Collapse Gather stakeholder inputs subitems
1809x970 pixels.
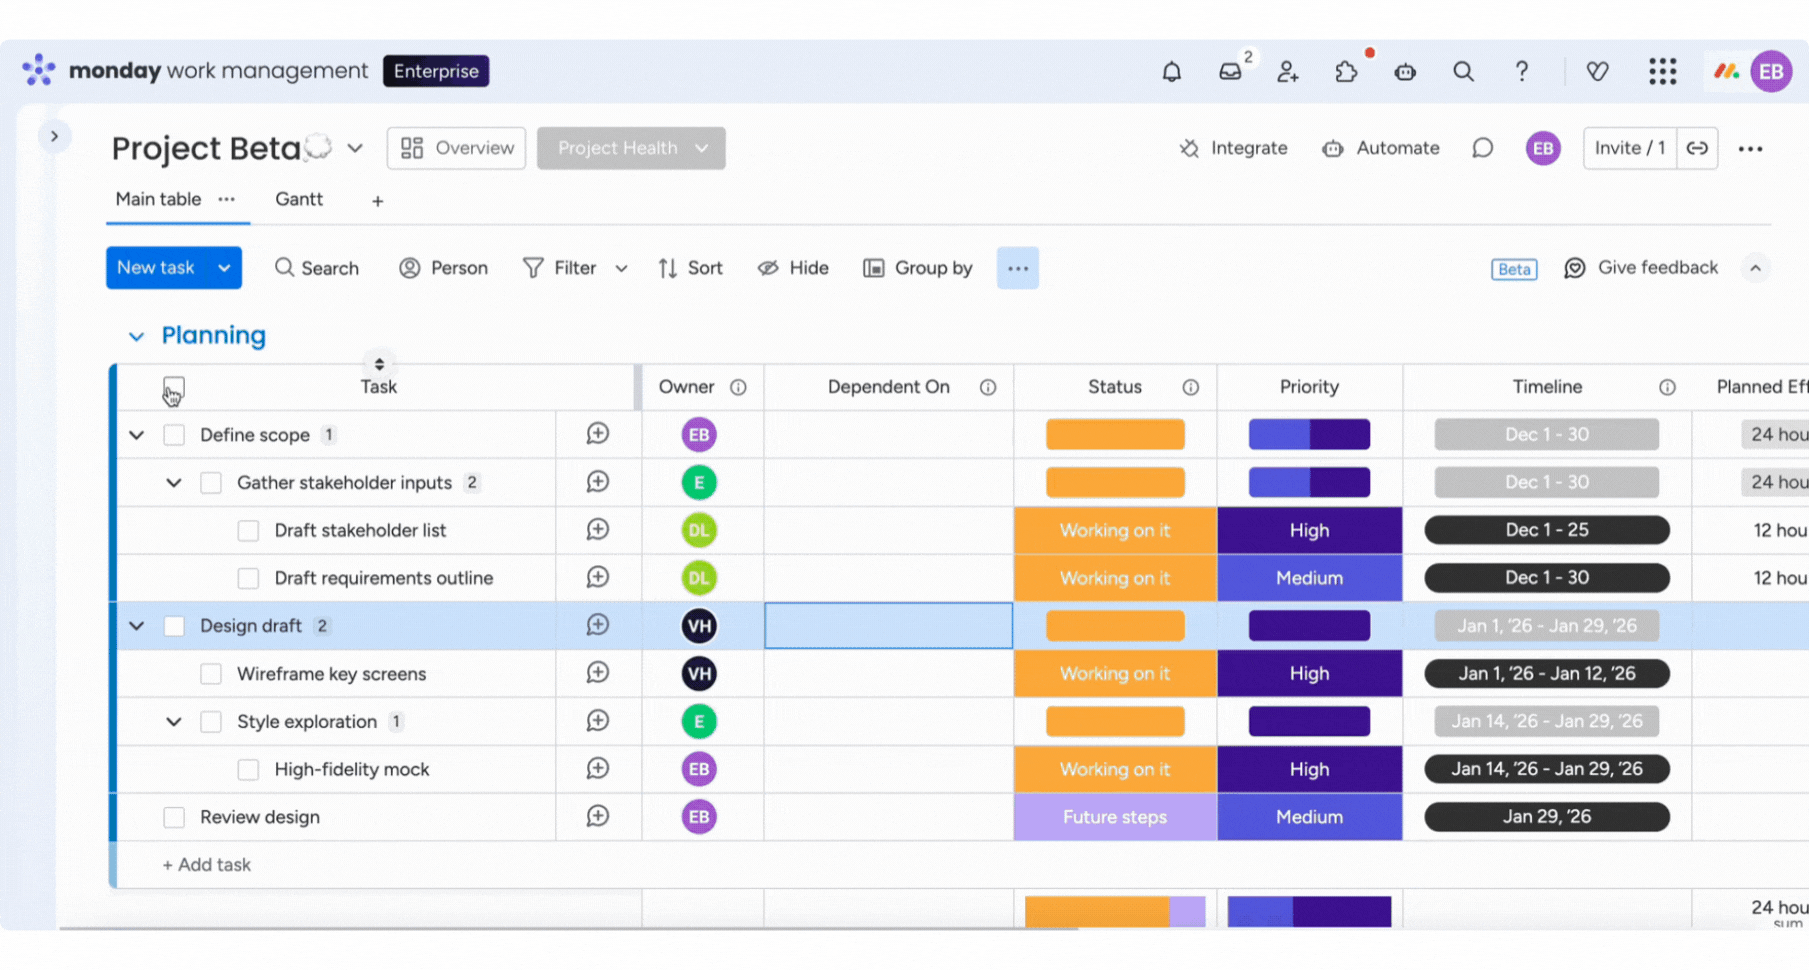click(174, 483)
